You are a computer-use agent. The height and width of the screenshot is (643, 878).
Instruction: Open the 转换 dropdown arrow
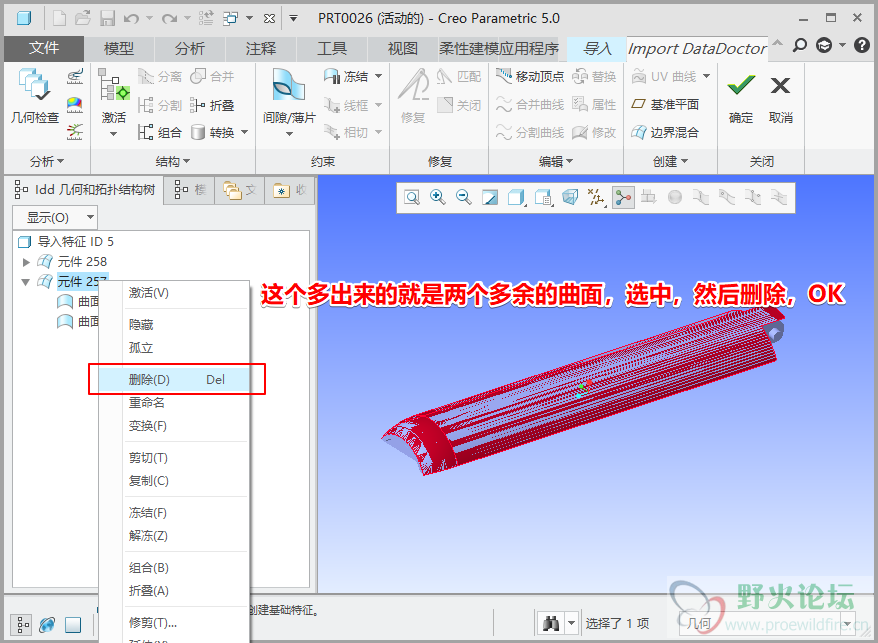244,132
